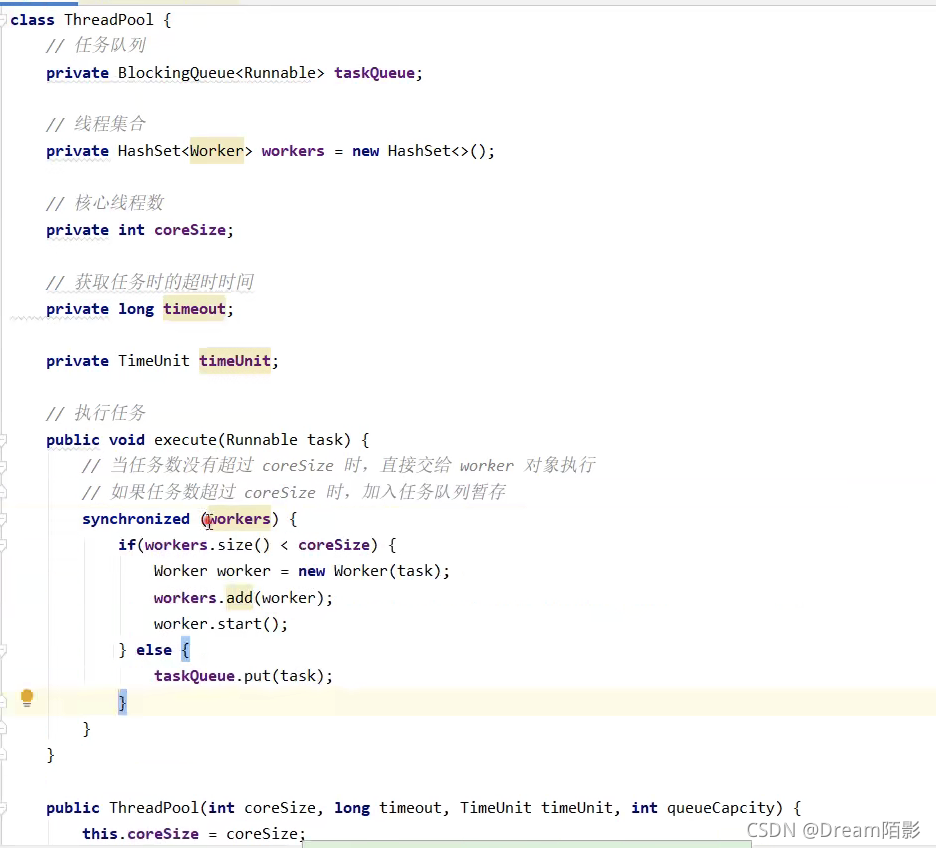Click coreSize in the if condition
936x848 pixels.
point(334,545)
